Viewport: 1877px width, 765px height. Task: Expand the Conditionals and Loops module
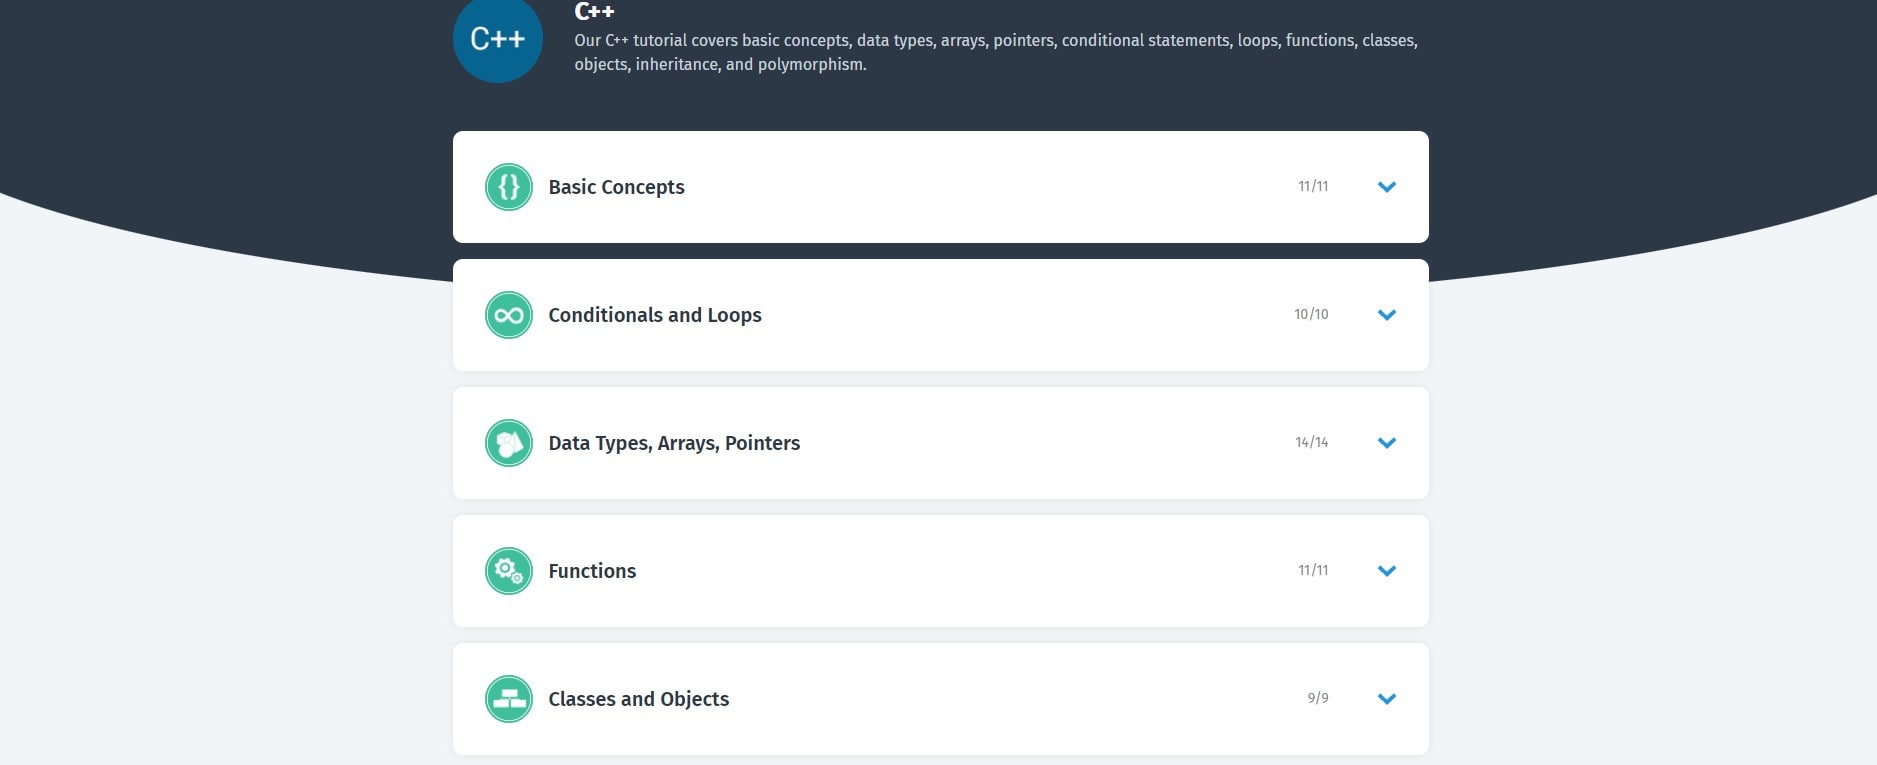[x=1387, y=314]
